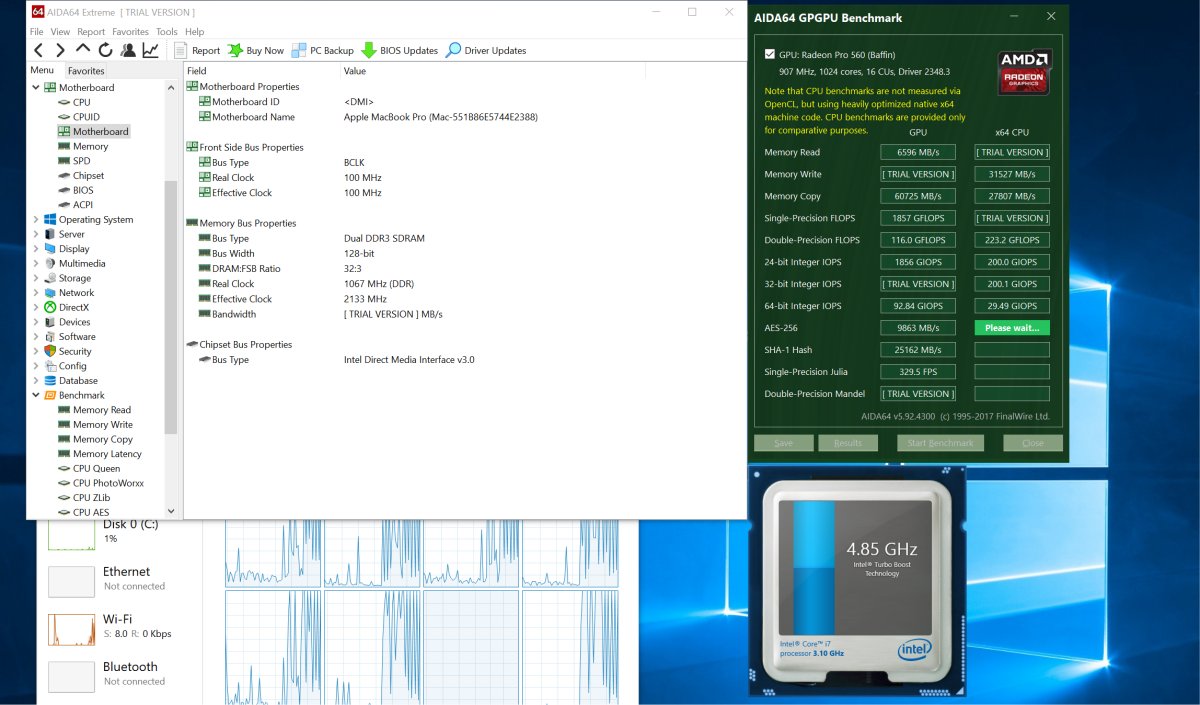Expand Server tree node
This screenshot has width=1200, height=705.
click(36, 234)
